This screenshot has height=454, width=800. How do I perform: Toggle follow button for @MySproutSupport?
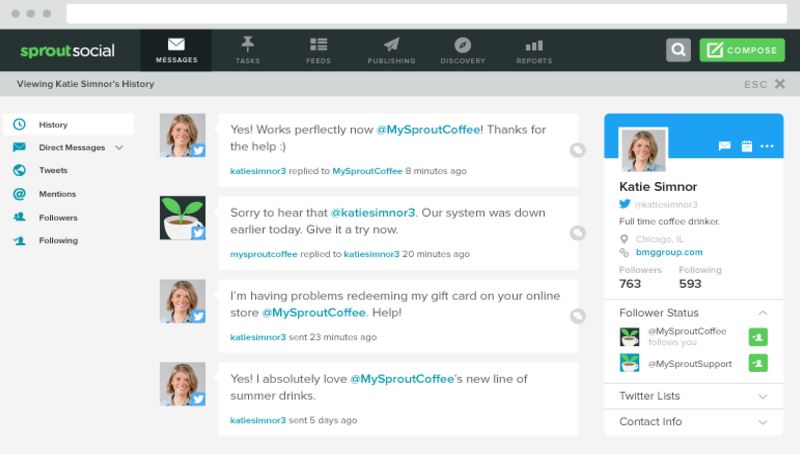pos(758,363)
